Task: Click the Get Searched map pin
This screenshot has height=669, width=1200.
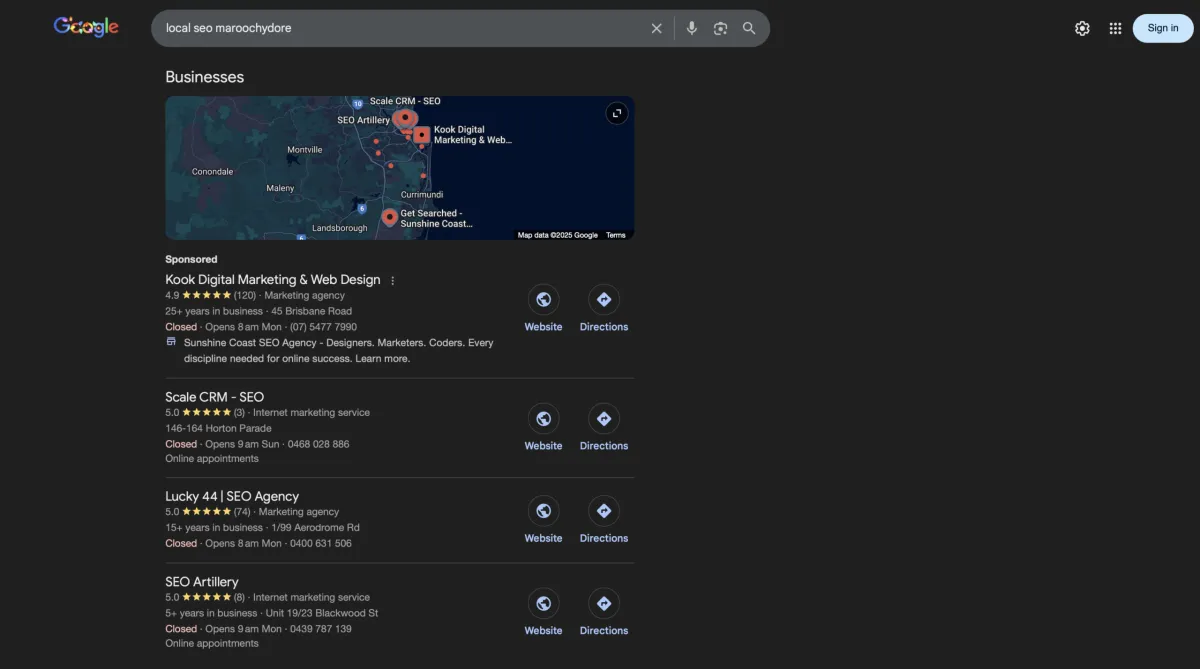Action: tap(390, 217)
